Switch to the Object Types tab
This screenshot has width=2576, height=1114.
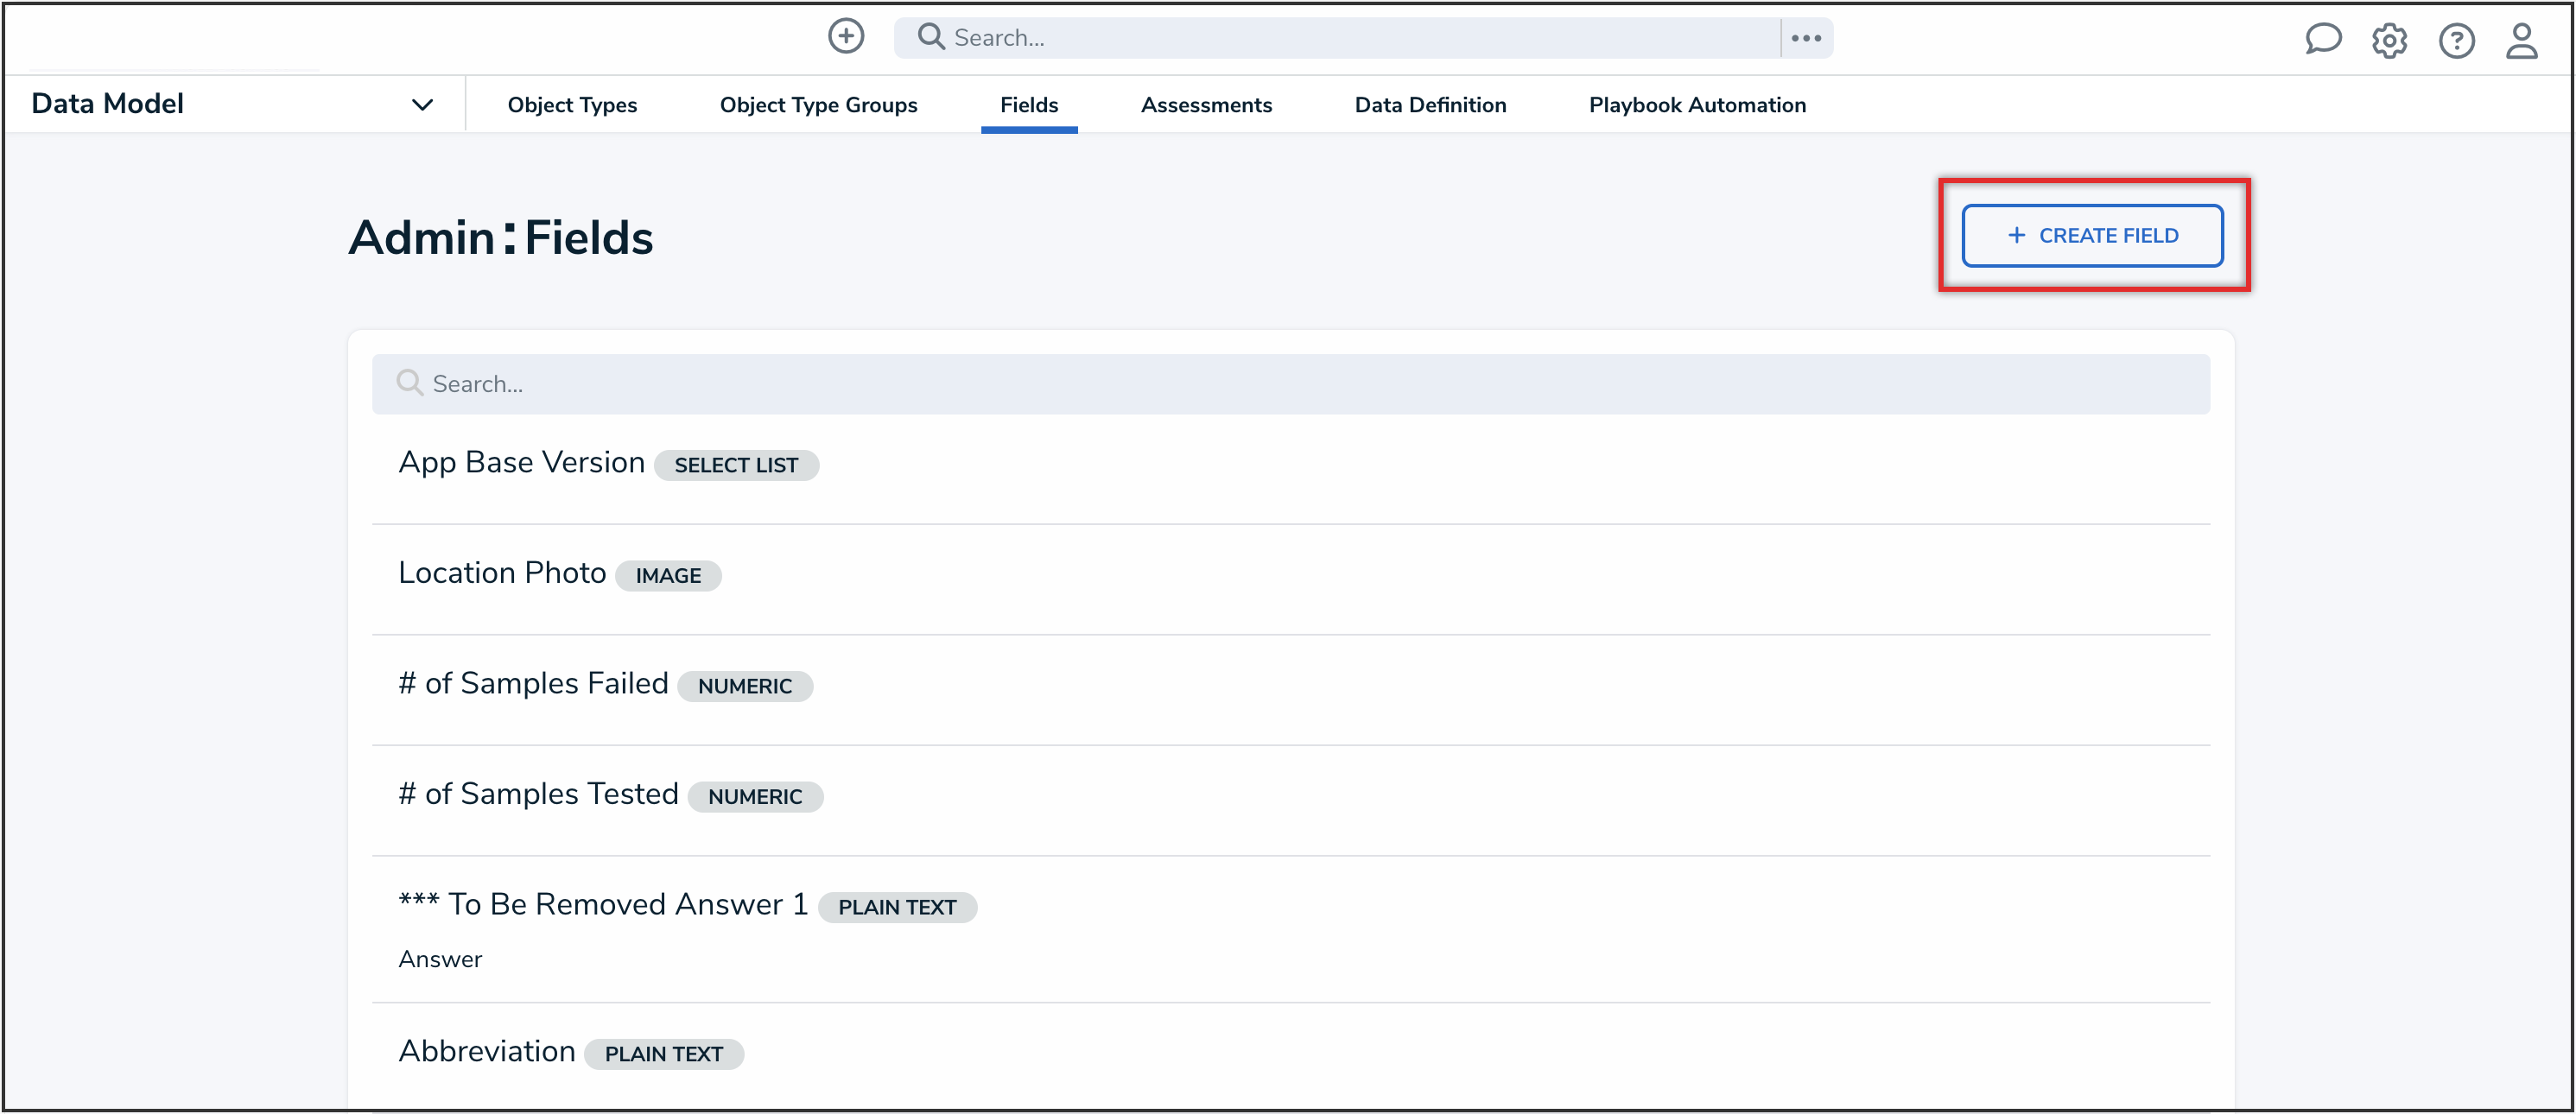point(572,104)
